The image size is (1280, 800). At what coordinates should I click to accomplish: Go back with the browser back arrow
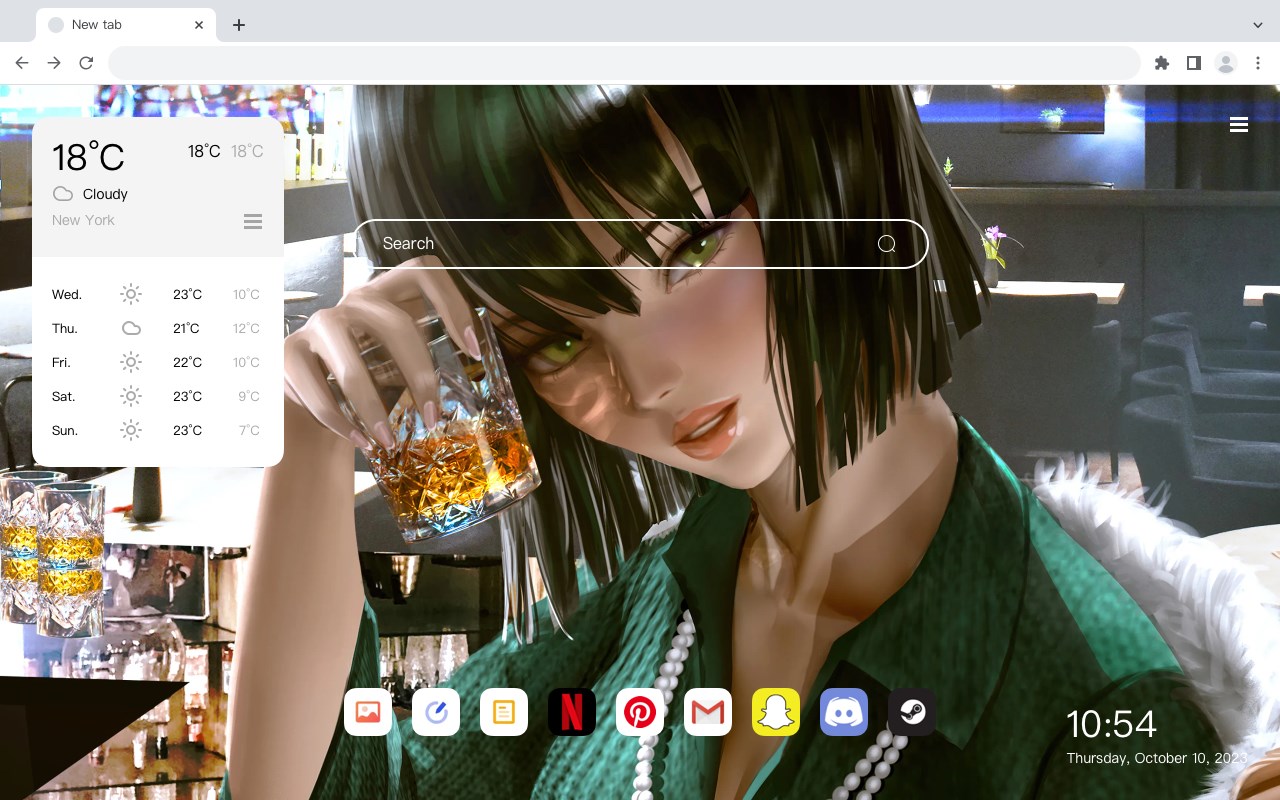[22, 63]
